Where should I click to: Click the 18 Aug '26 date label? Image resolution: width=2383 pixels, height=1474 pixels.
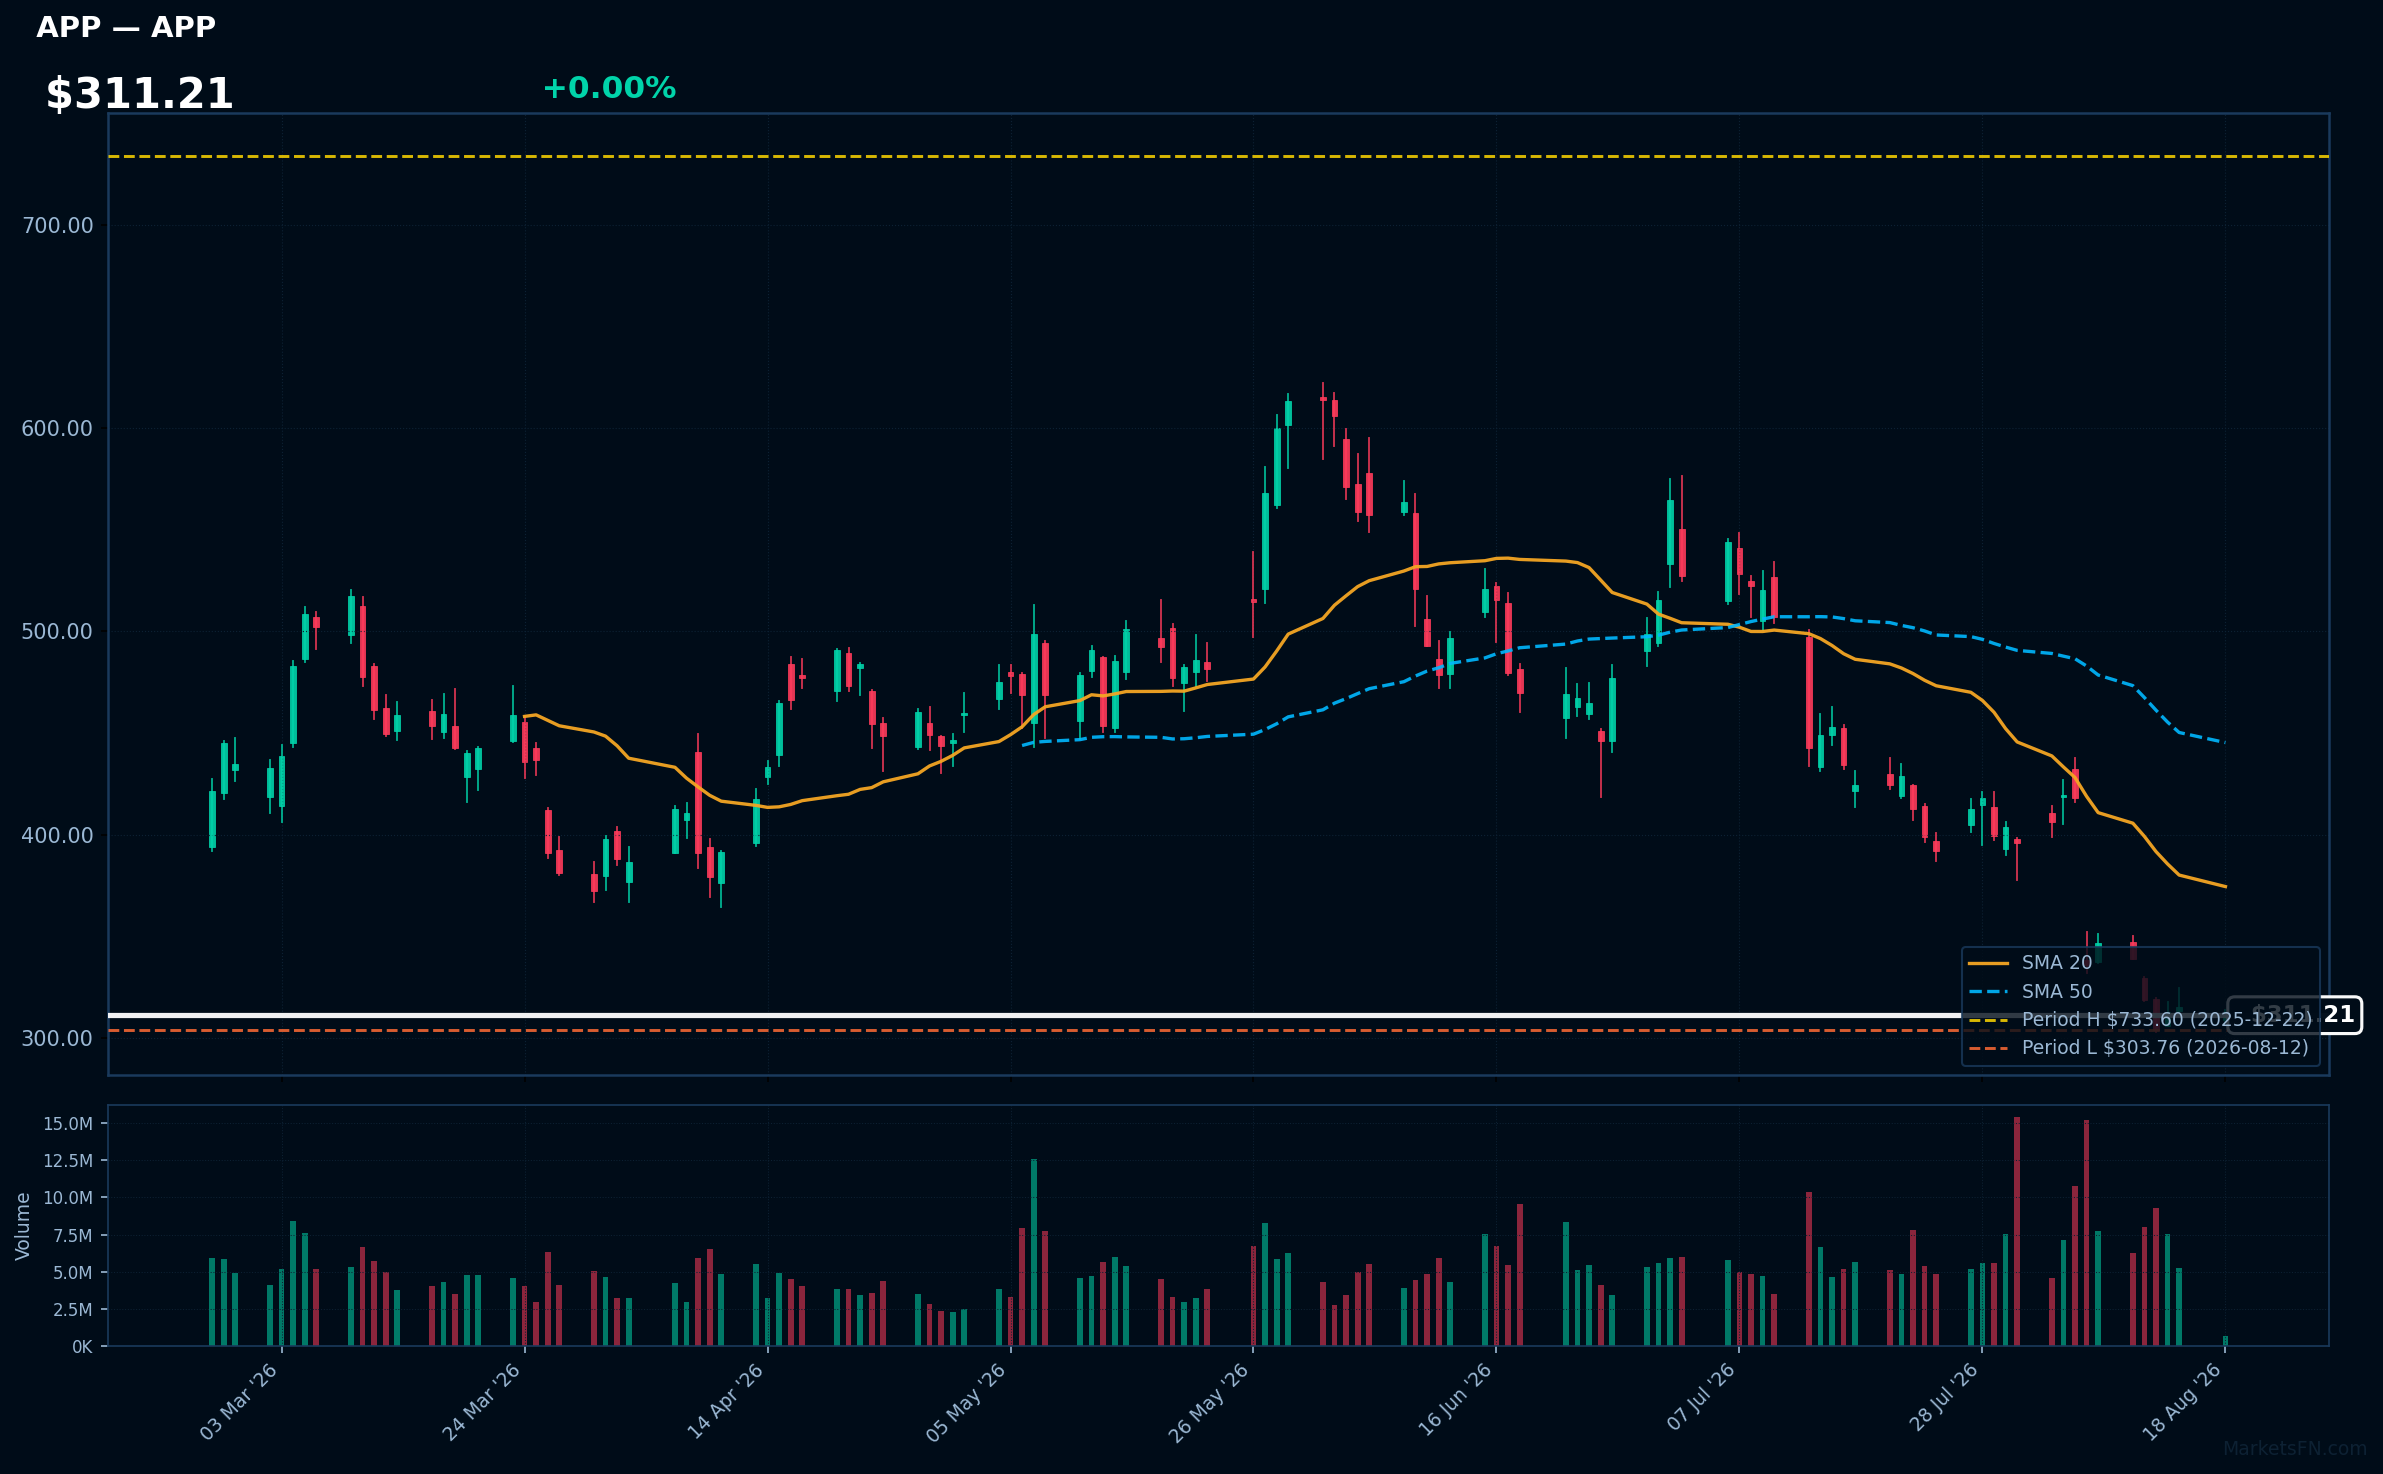(2182, 1401)
